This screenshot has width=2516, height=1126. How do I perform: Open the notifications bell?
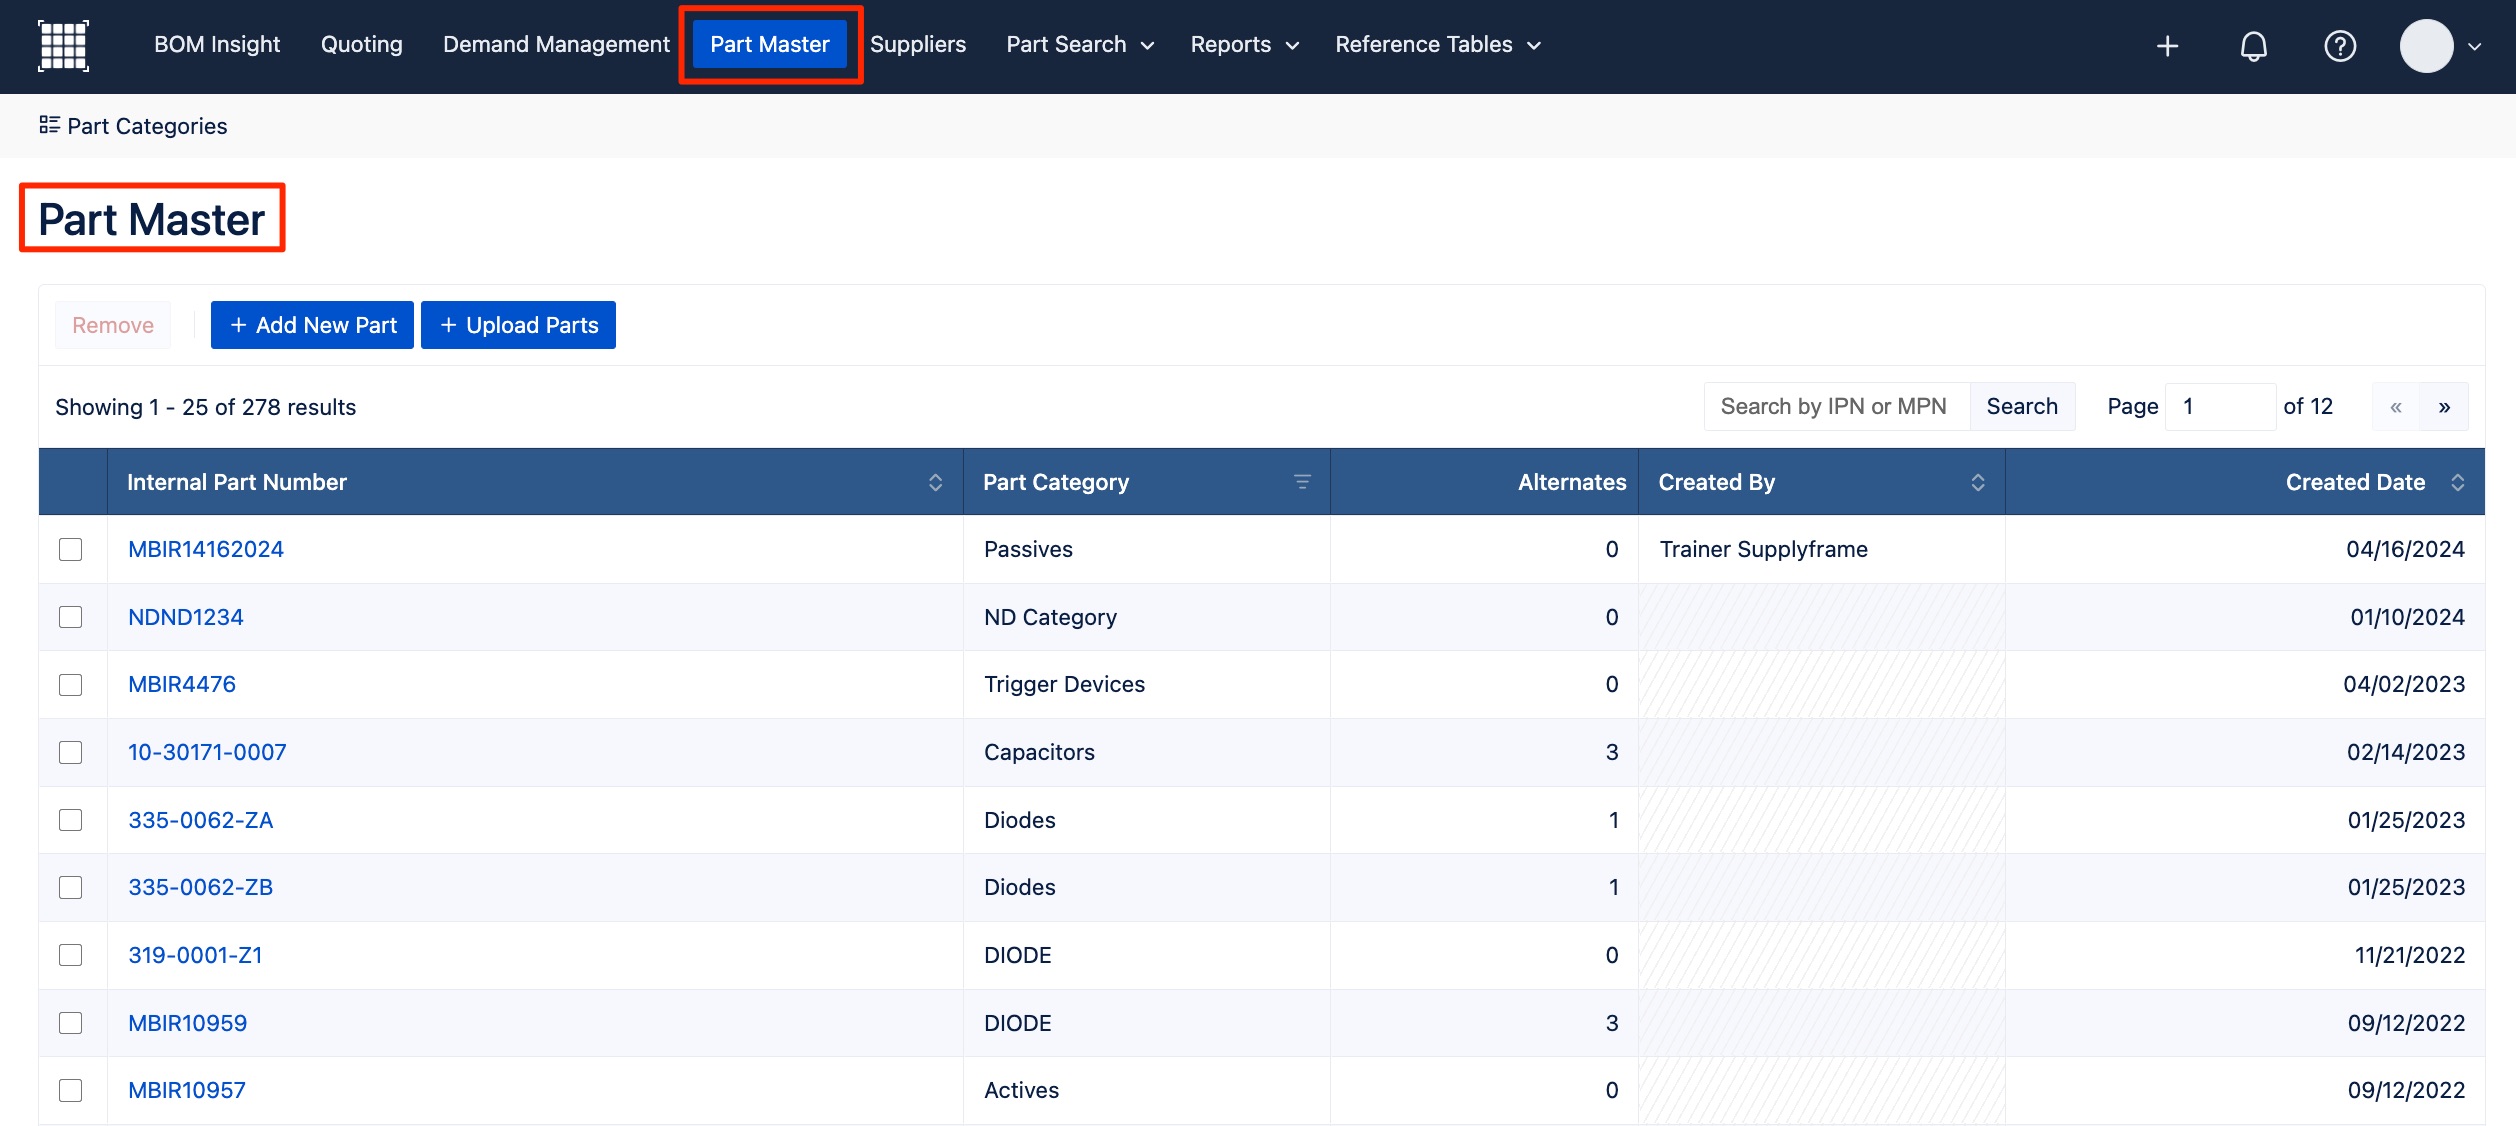(2253, 46)
